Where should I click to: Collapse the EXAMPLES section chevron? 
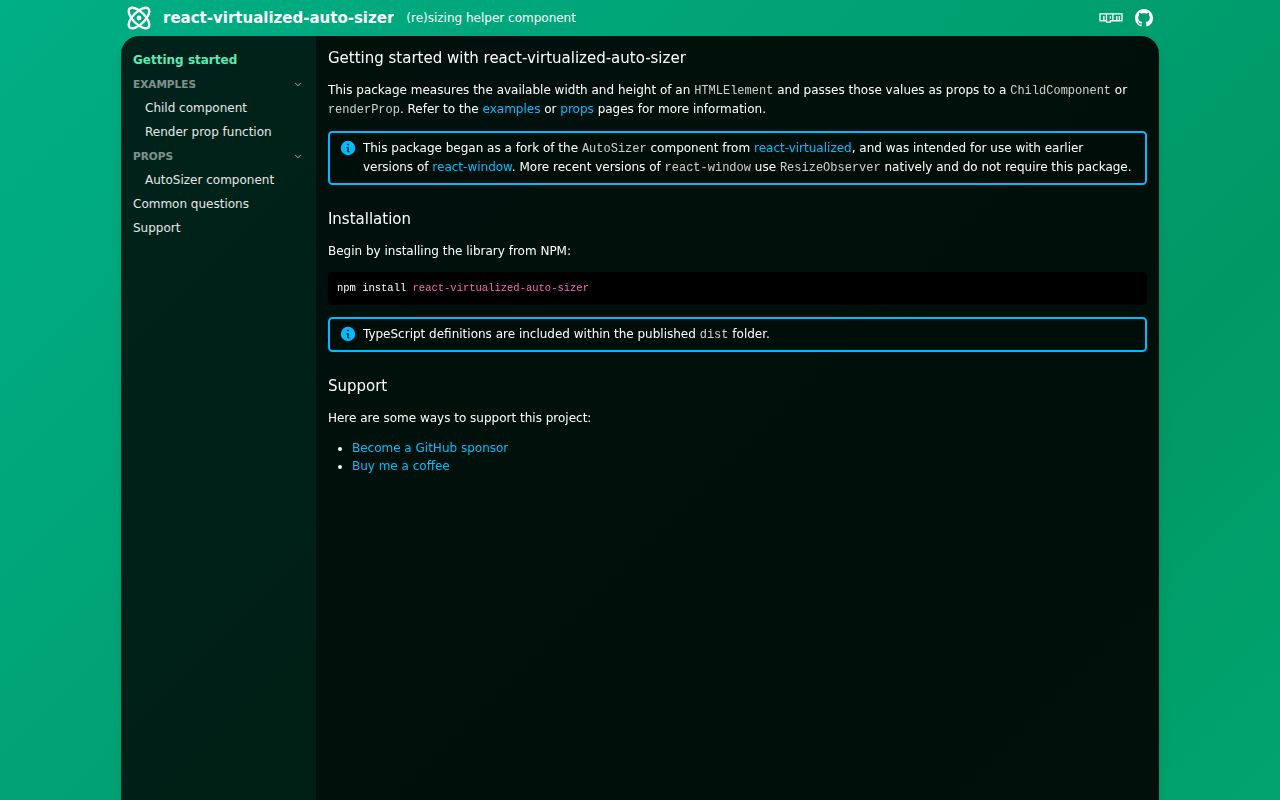[x=298, y=84]
